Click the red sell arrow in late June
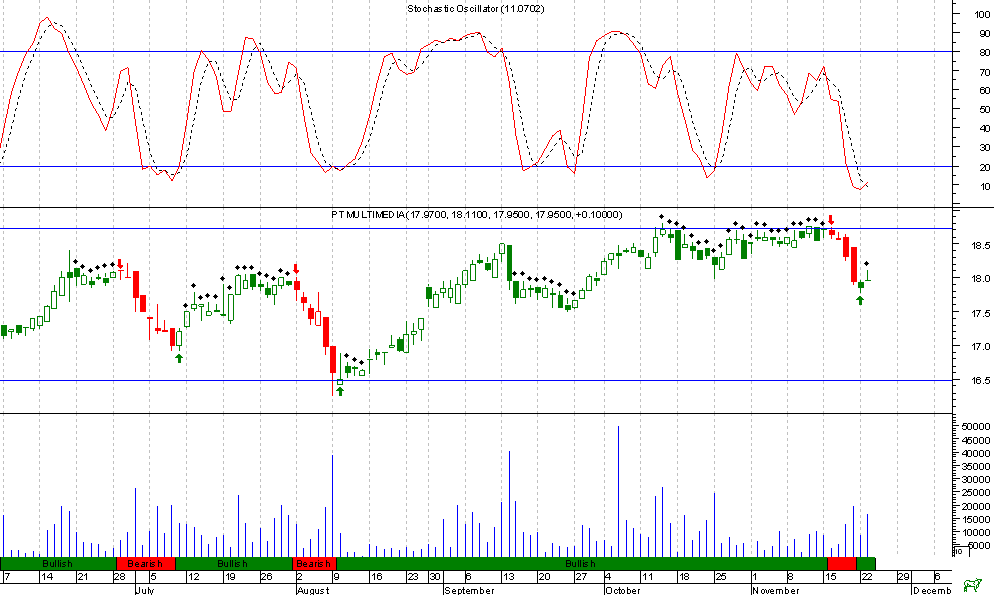994x595 pixels. pyautogui.click(x=120, y=264)
